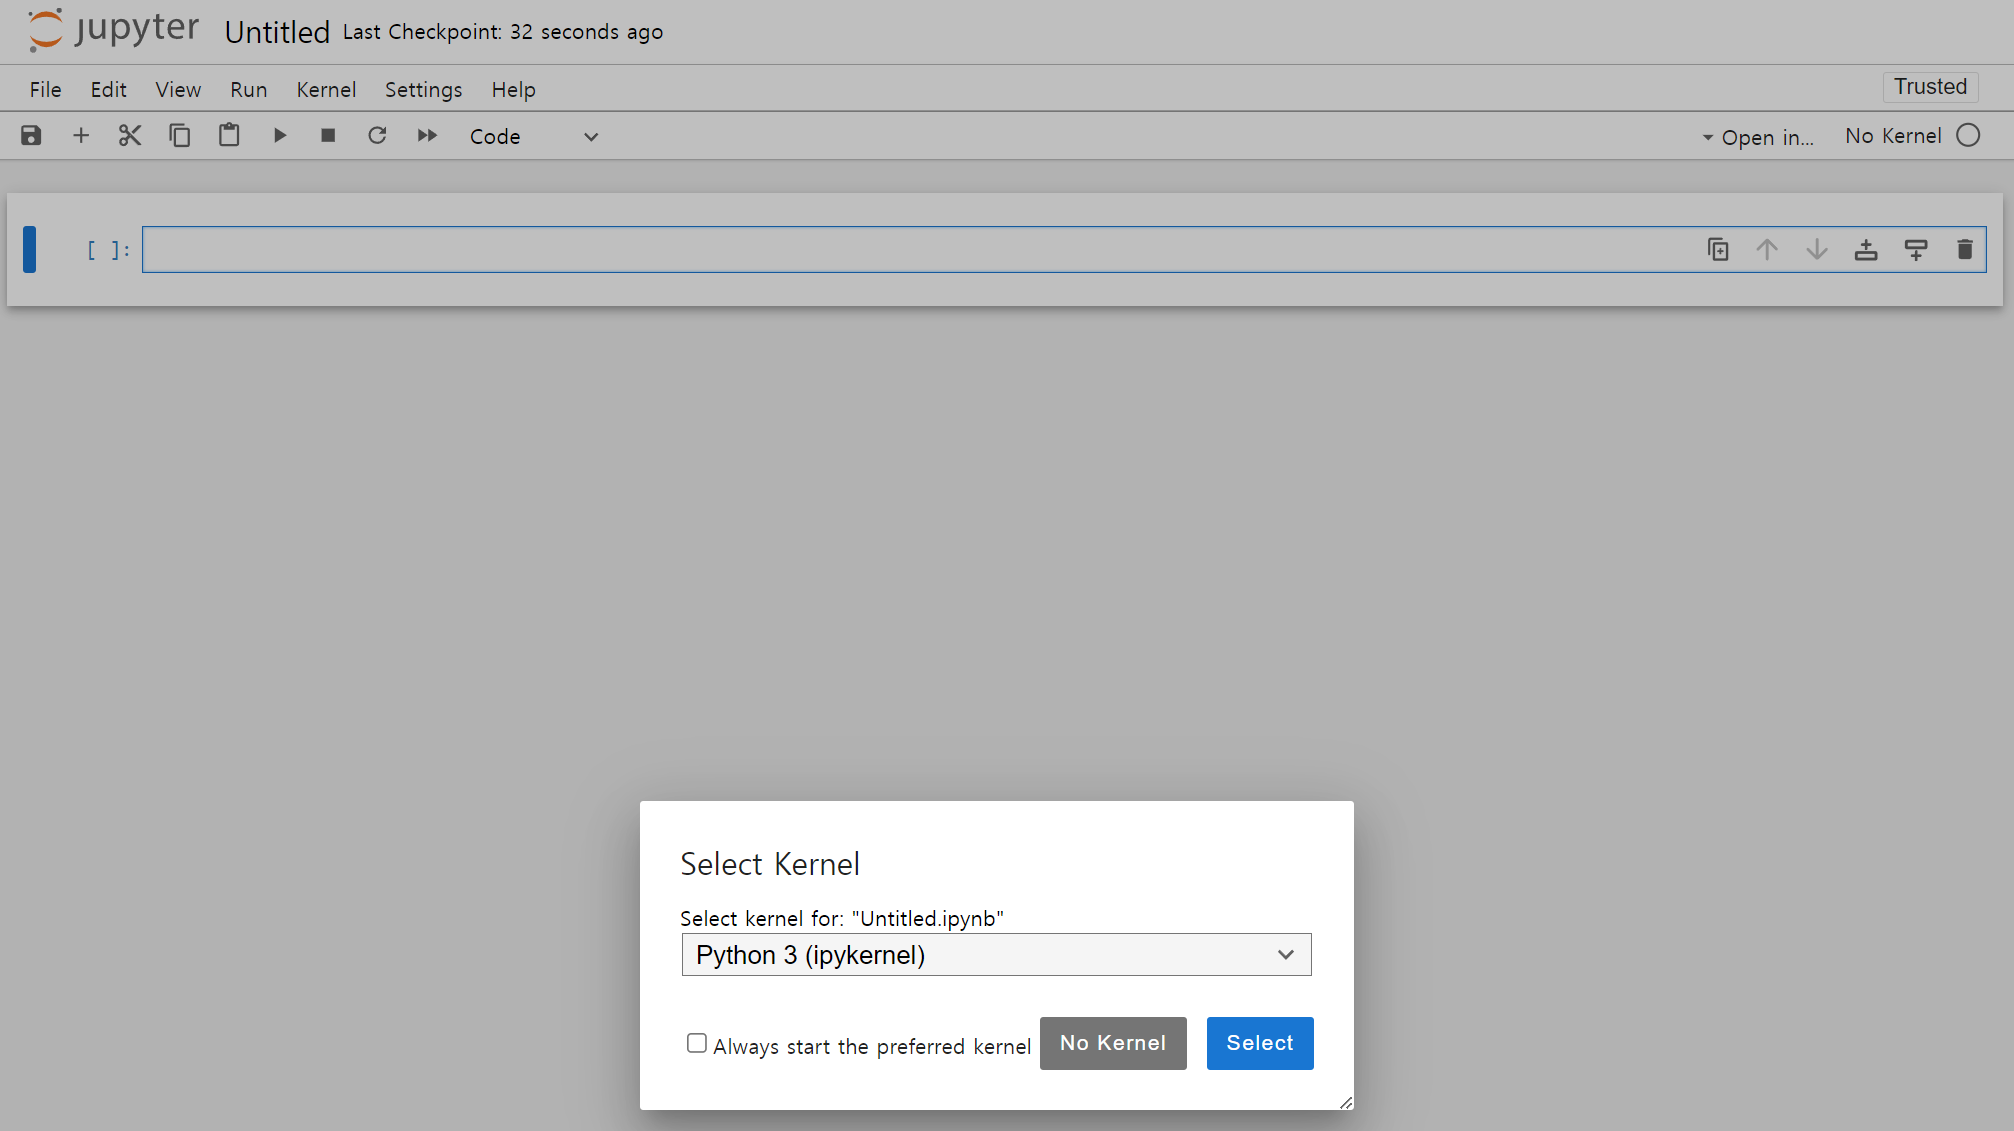Image resolution: width=2014 pixels, height=1131 pixels.
Task: Open the Code cell type dropdown
Action: point(533,137)
